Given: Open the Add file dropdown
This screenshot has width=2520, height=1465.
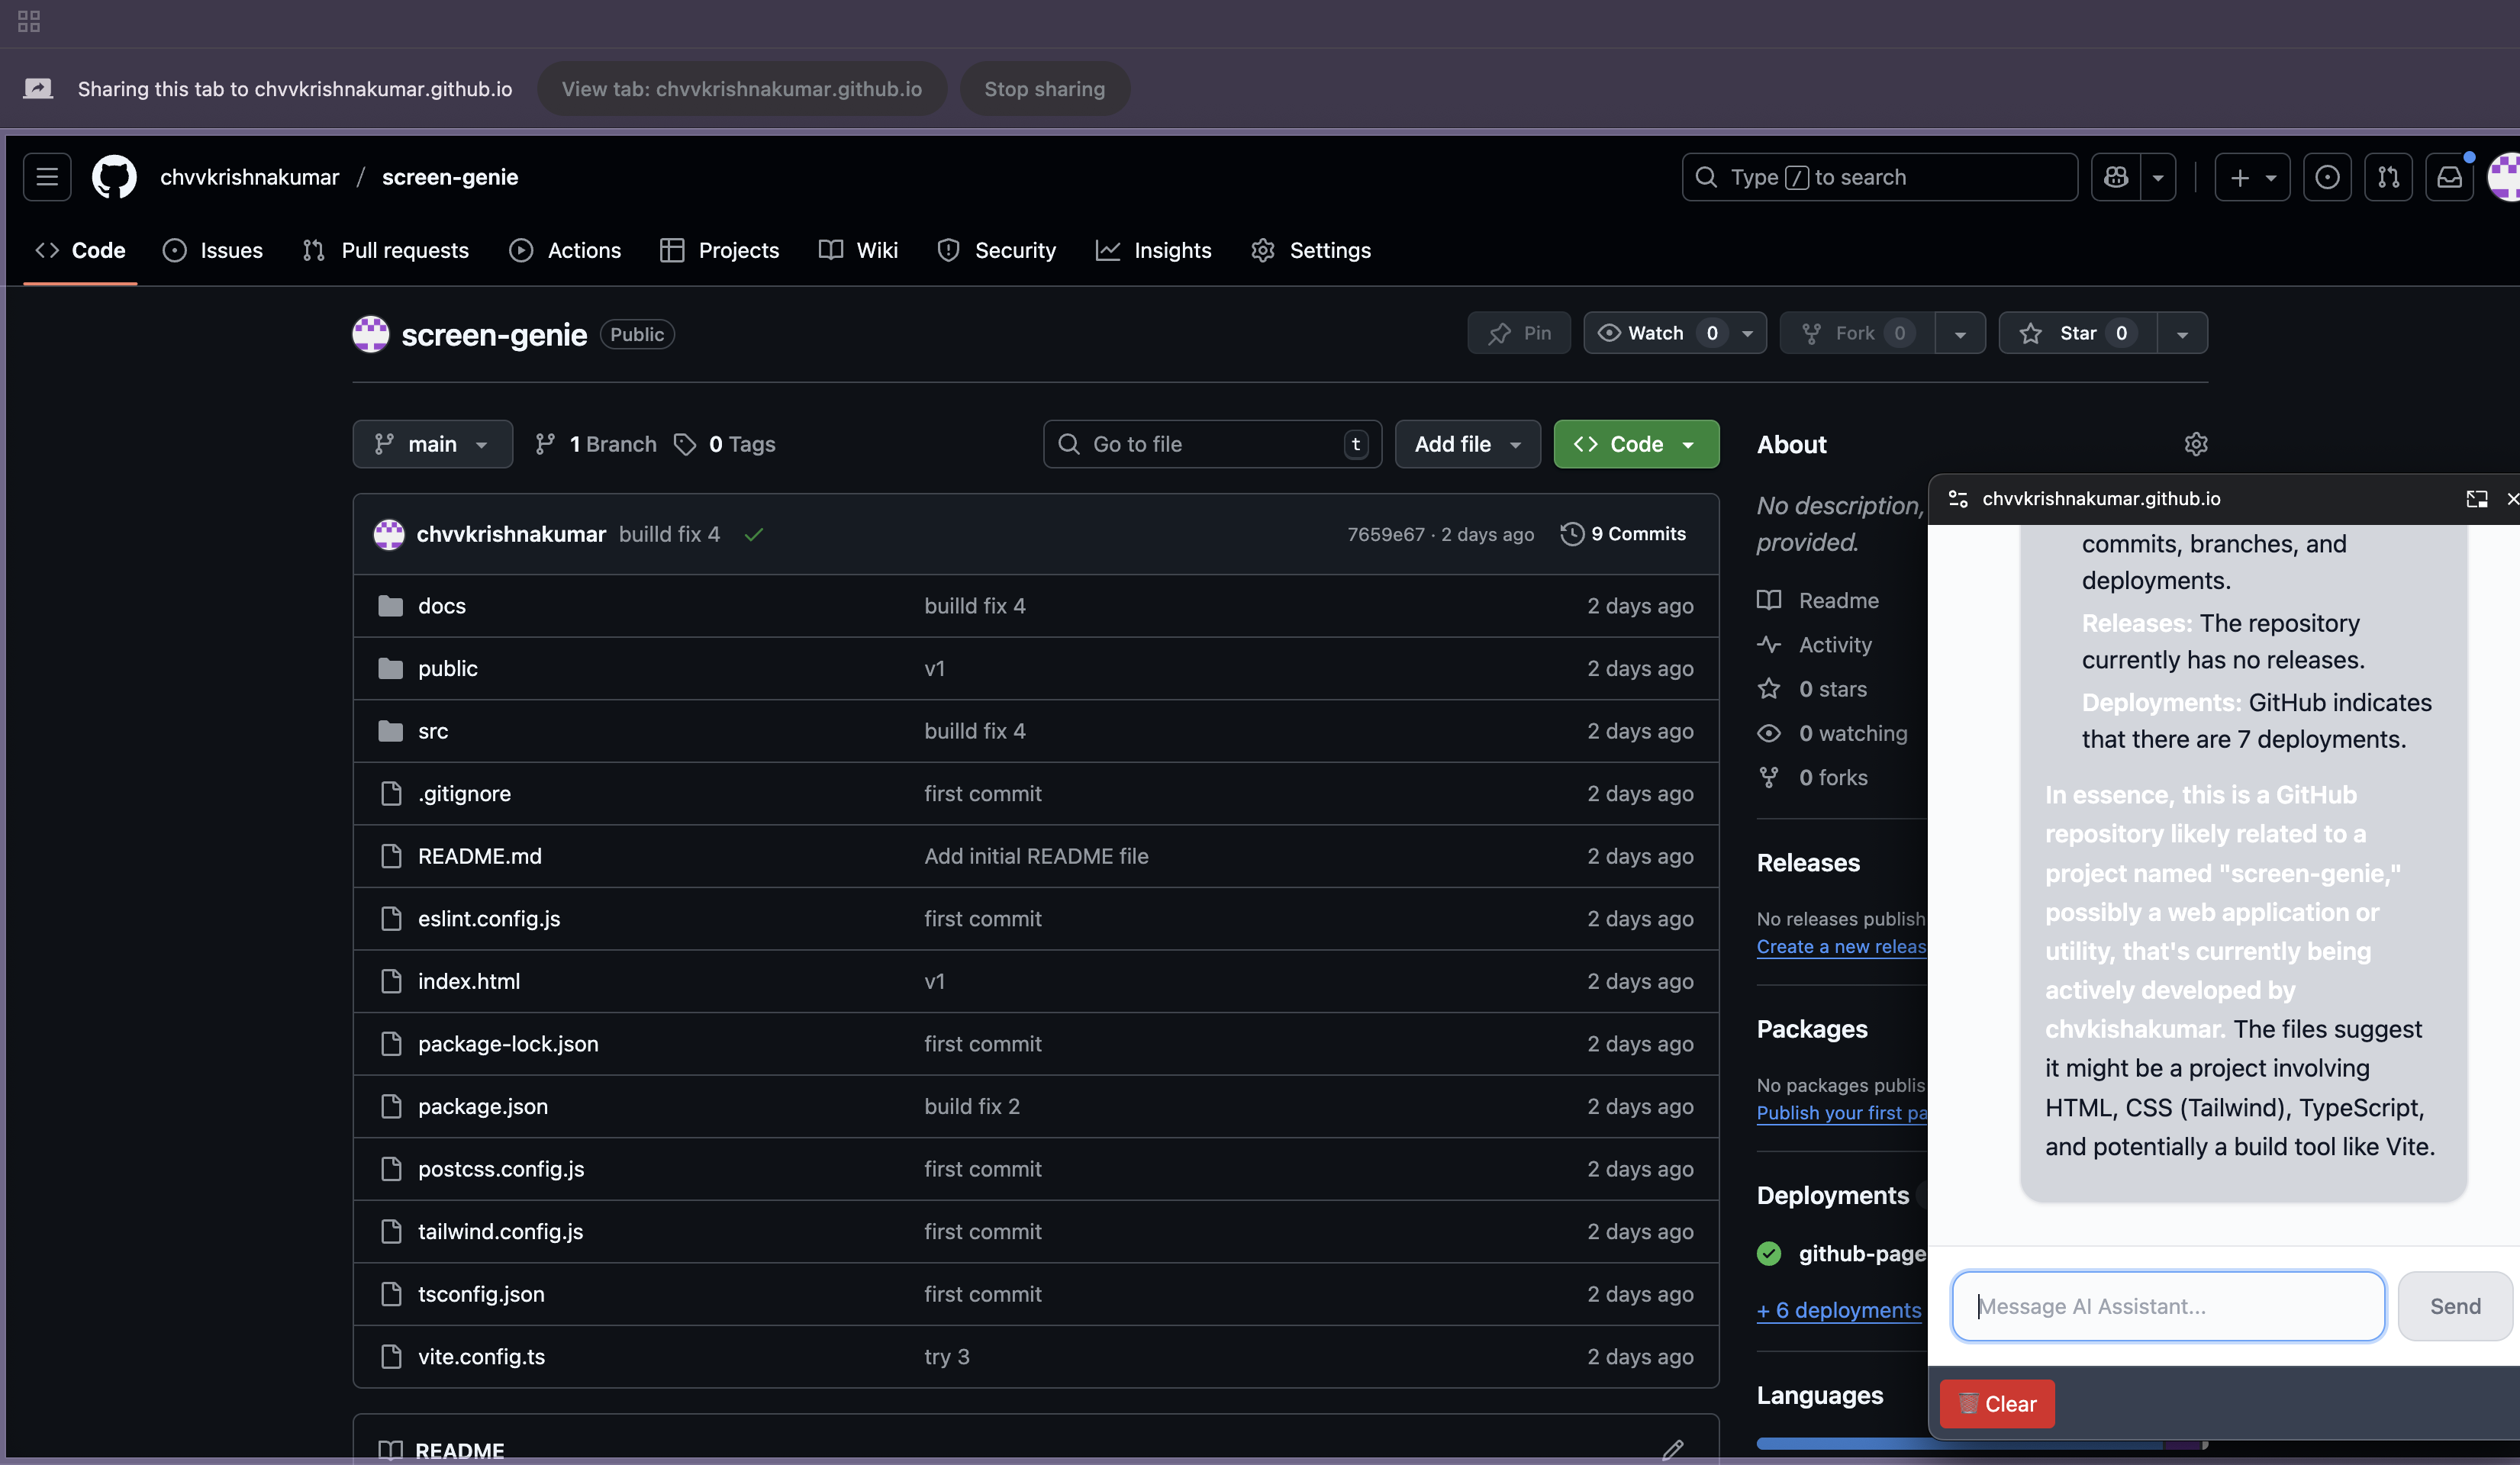Looking at the screenshot, I should 1467,444.
